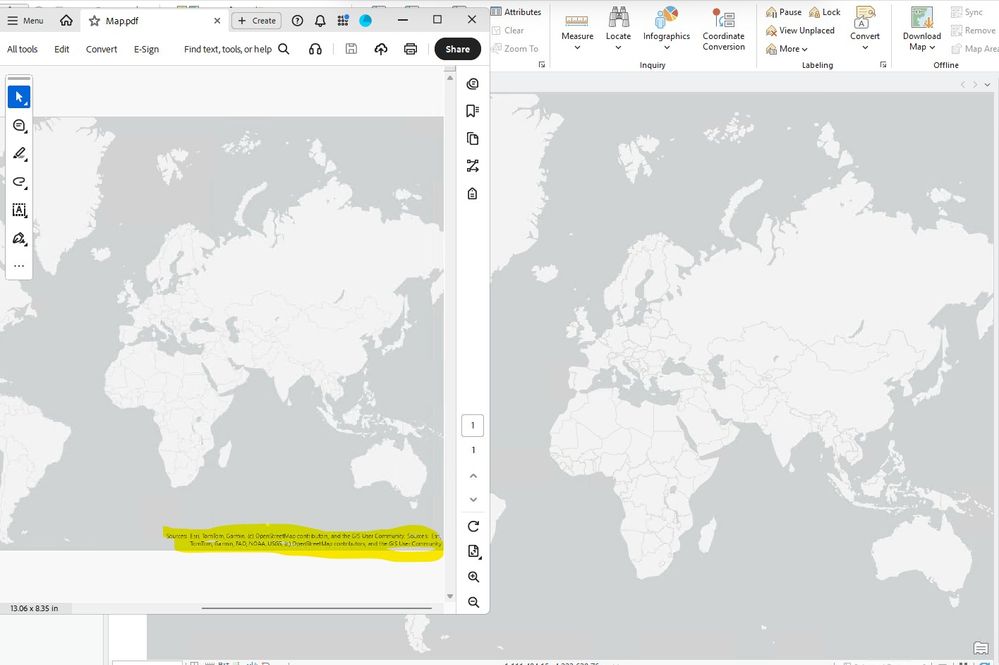The height and width of the screenshot is (665, 999).
Task: Click the Save floppy disk icon
Action: pos(351,48)
